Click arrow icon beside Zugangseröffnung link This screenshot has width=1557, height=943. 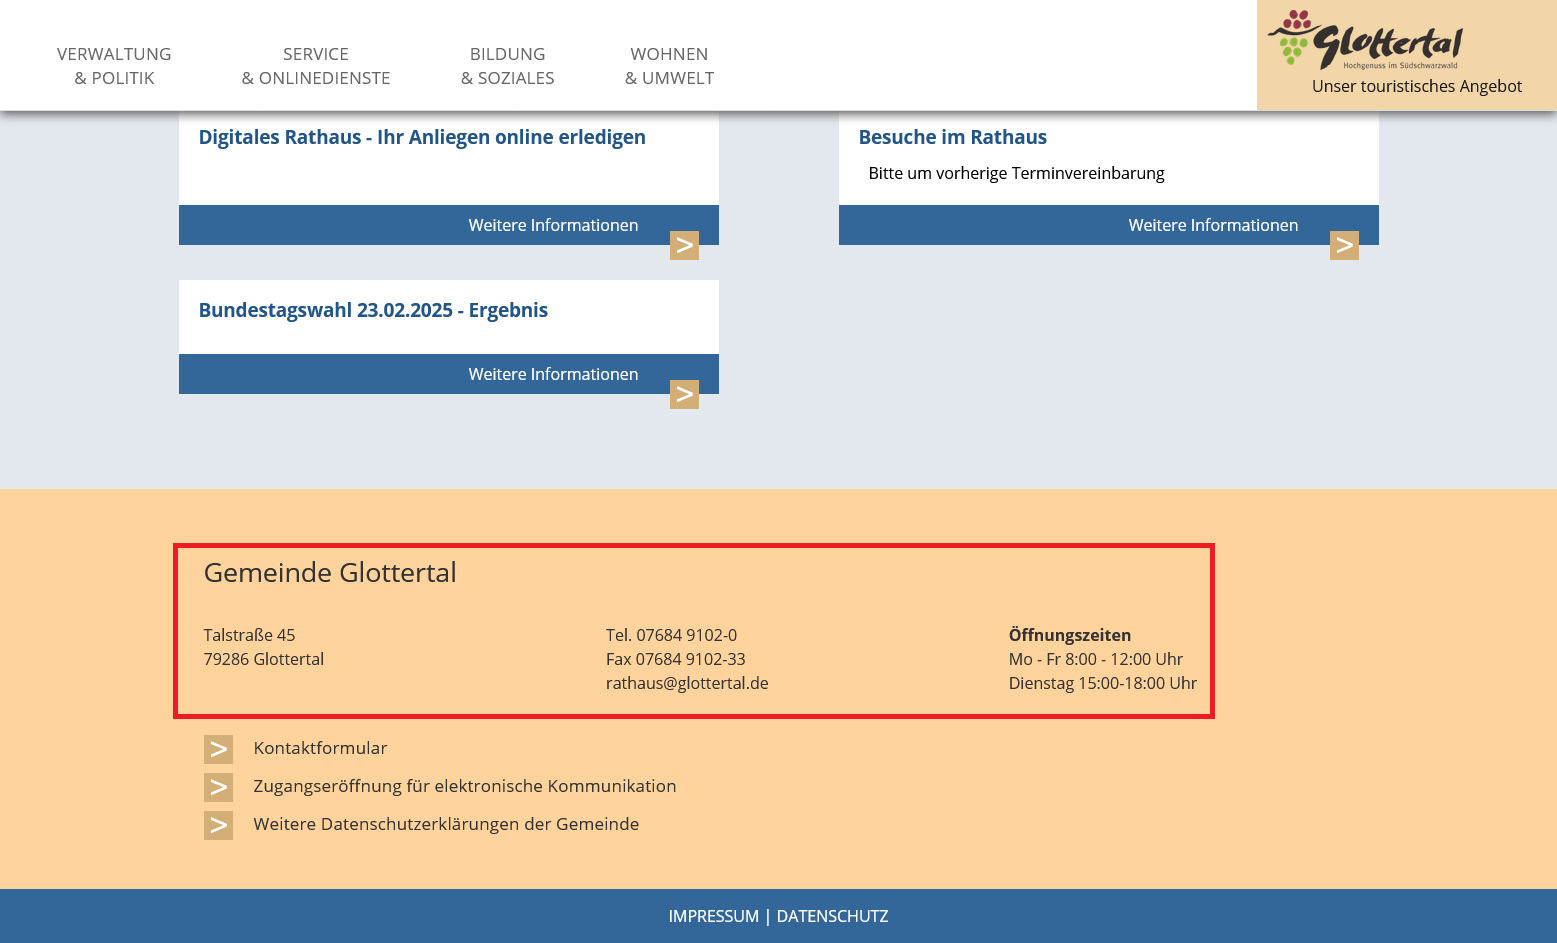[218, 787]
